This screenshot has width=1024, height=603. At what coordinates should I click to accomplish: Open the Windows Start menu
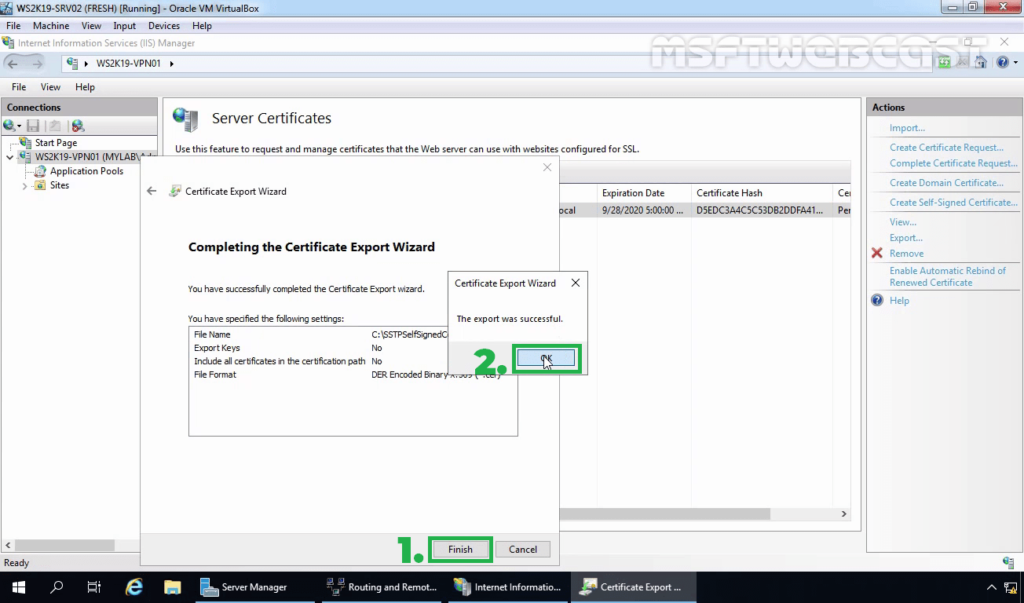pyautogui.click(x=18, y=587)
